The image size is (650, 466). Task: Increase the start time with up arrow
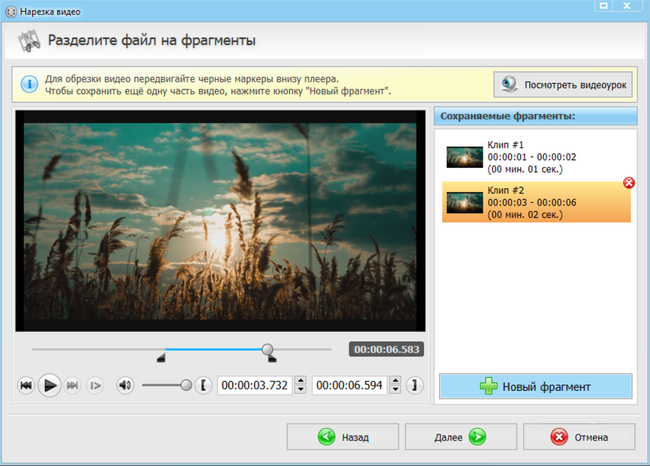pyautogui.click(x=301, y=381)
